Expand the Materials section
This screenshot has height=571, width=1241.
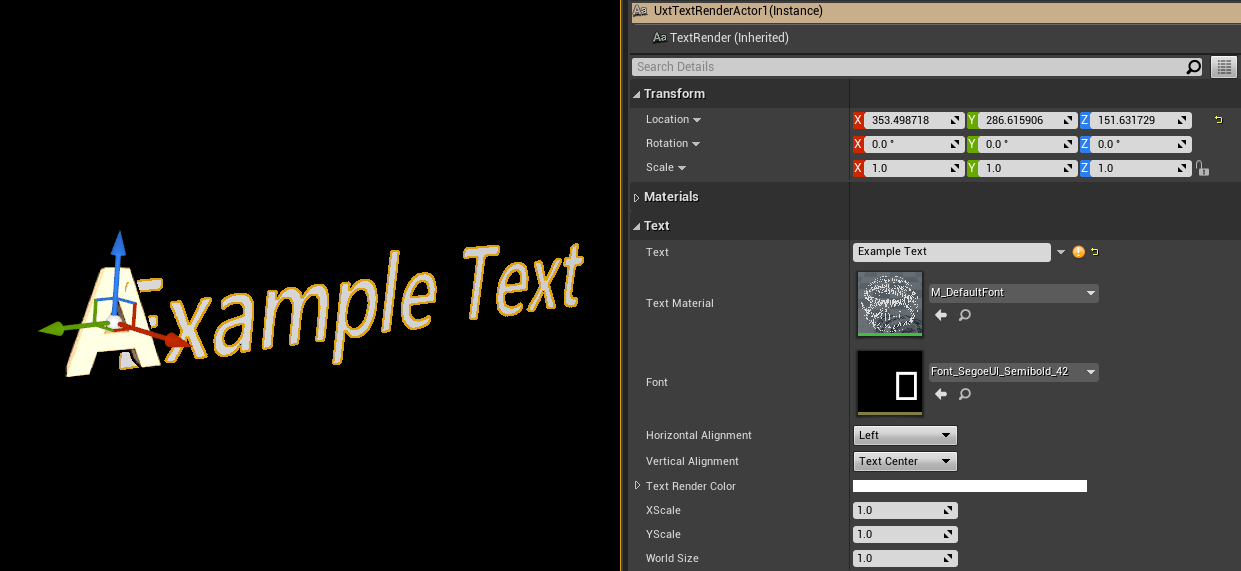pos(636,198)
